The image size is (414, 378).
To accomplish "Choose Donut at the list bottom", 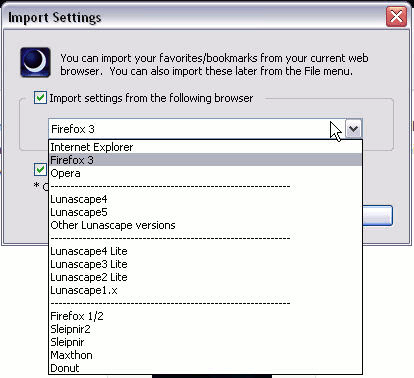I will [205, 368].
